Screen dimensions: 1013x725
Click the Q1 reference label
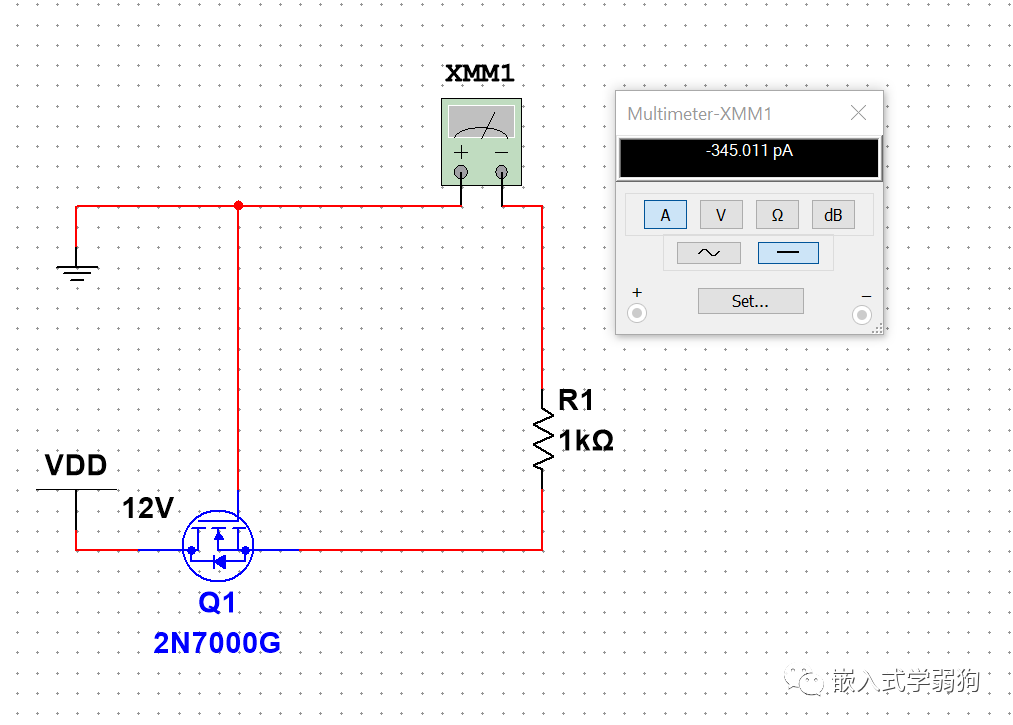(x=217, y=602)
